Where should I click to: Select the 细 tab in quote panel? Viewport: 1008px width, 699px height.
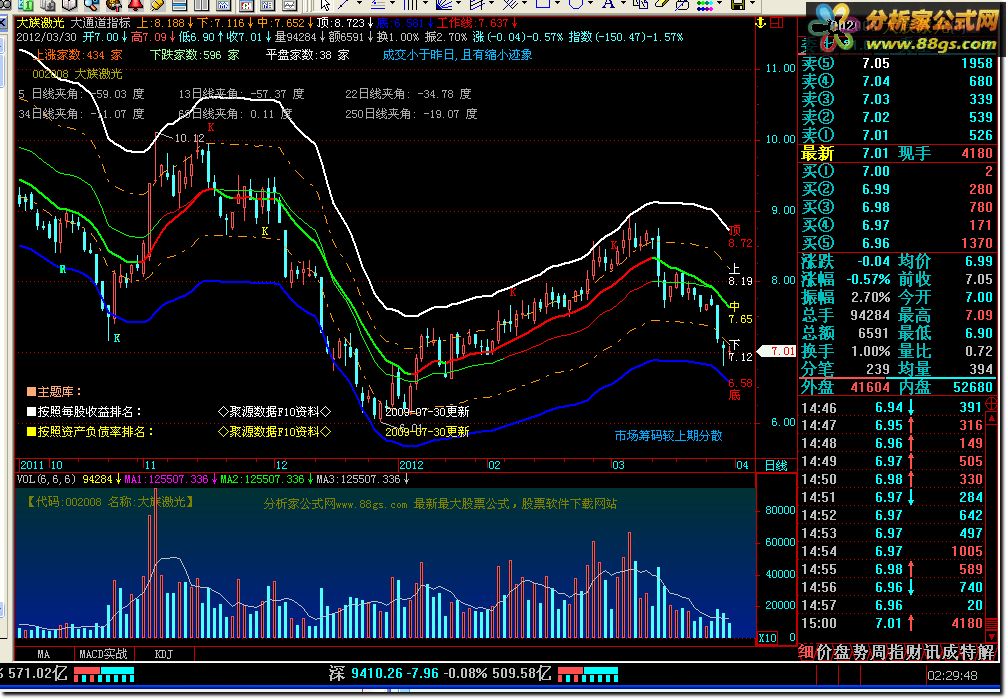(806, 652)
